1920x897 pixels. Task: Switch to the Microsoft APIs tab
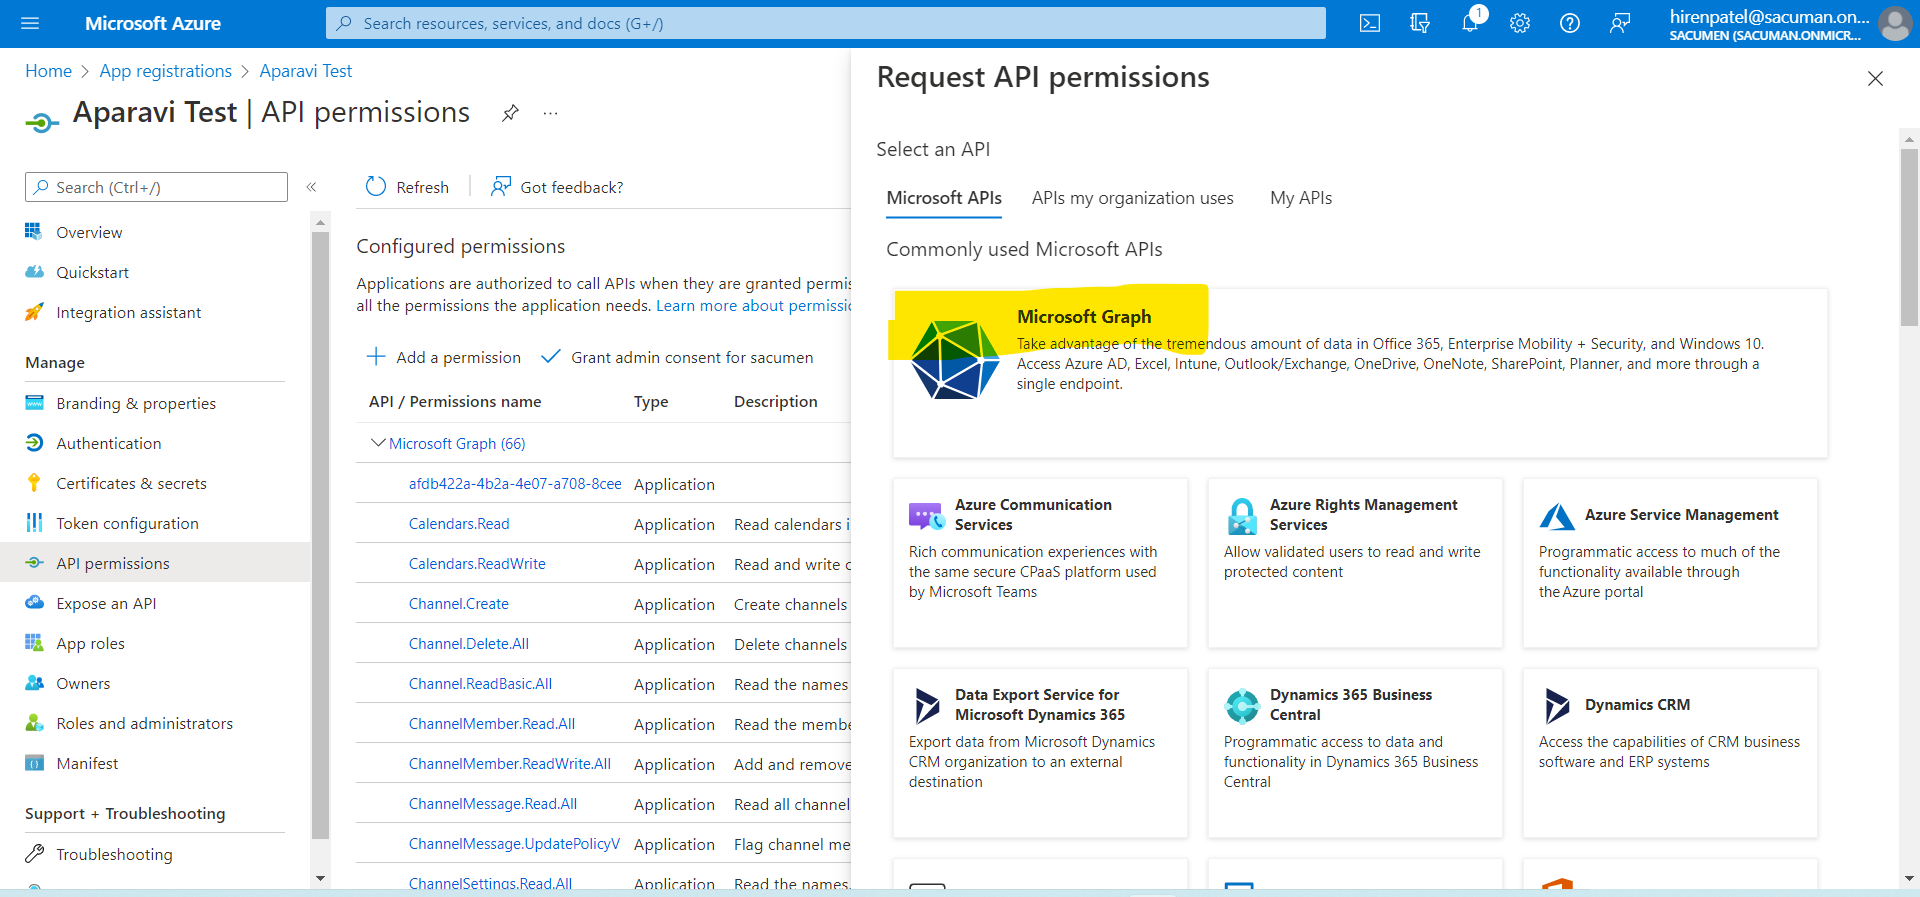point(944,198)
